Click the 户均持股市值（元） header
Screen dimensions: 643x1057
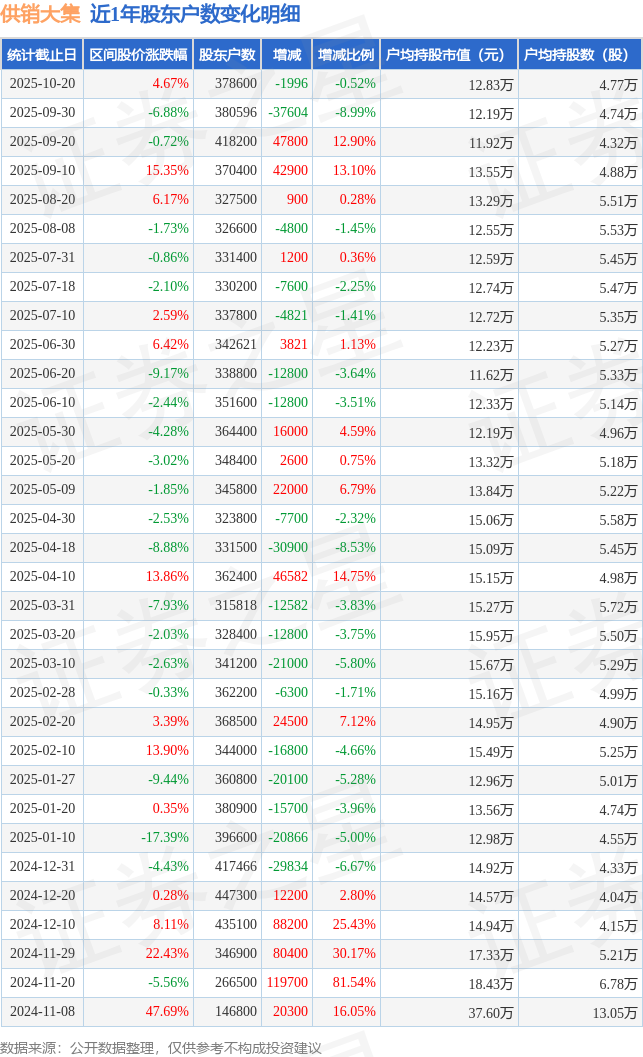(x=447, y=55)
